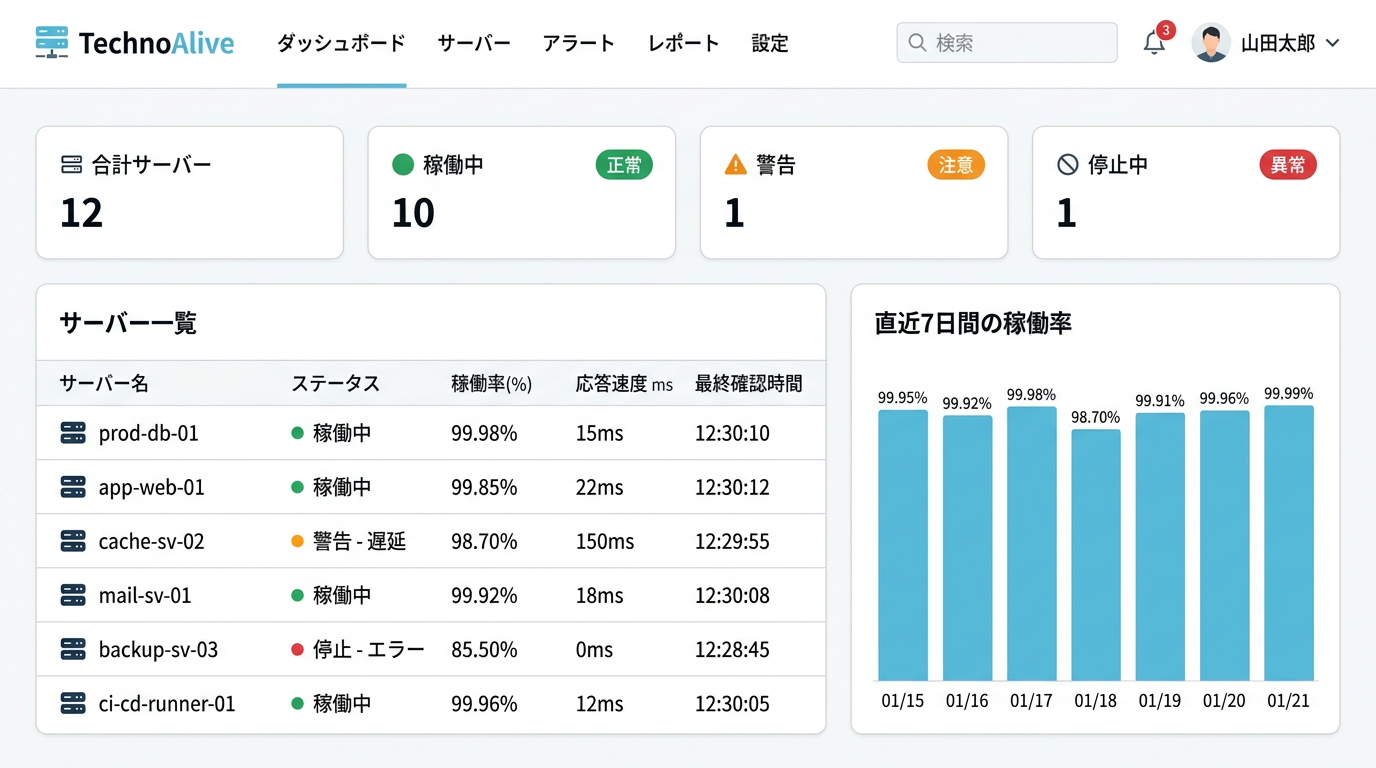Open the レポート menu item

683,44
